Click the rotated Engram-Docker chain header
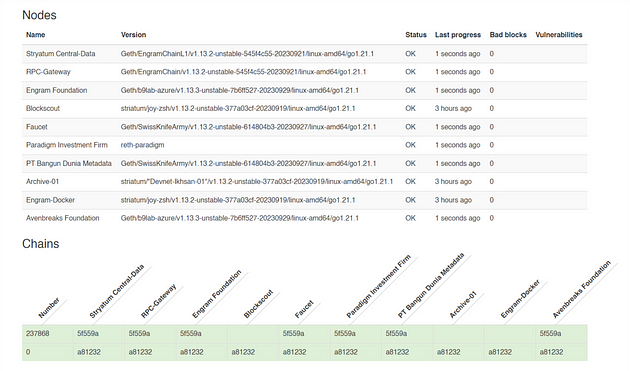This screenshot has height=371, width=630. point(520,299)
